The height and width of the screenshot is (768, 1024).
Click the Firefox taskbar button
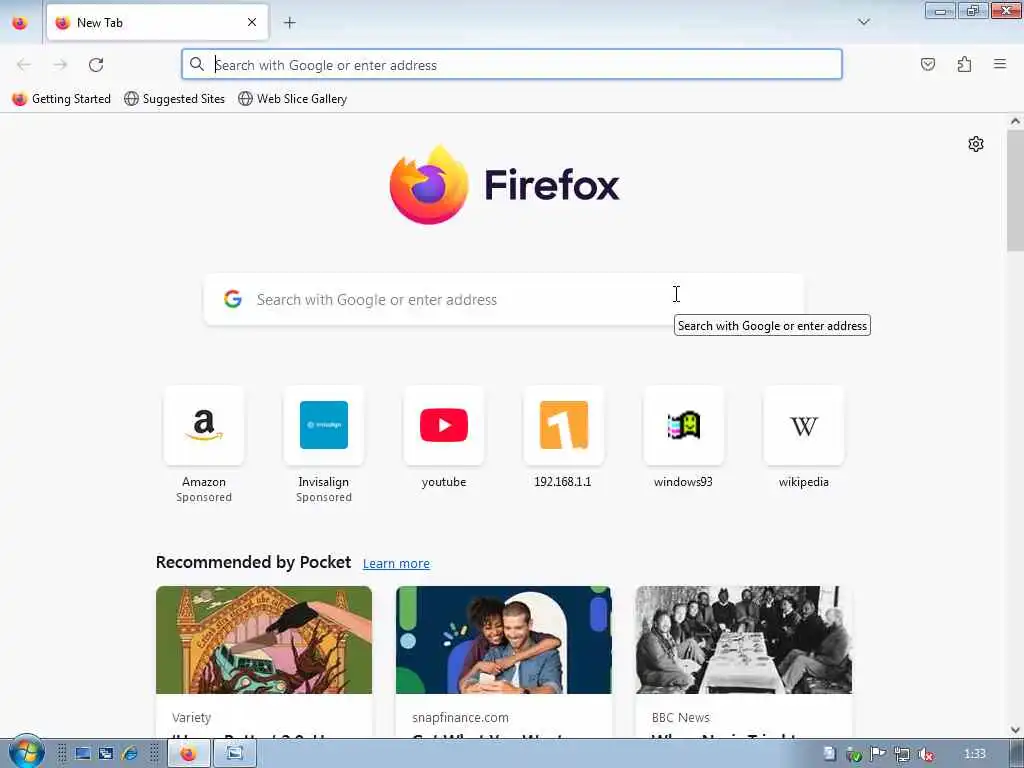(x=189, y=754)
